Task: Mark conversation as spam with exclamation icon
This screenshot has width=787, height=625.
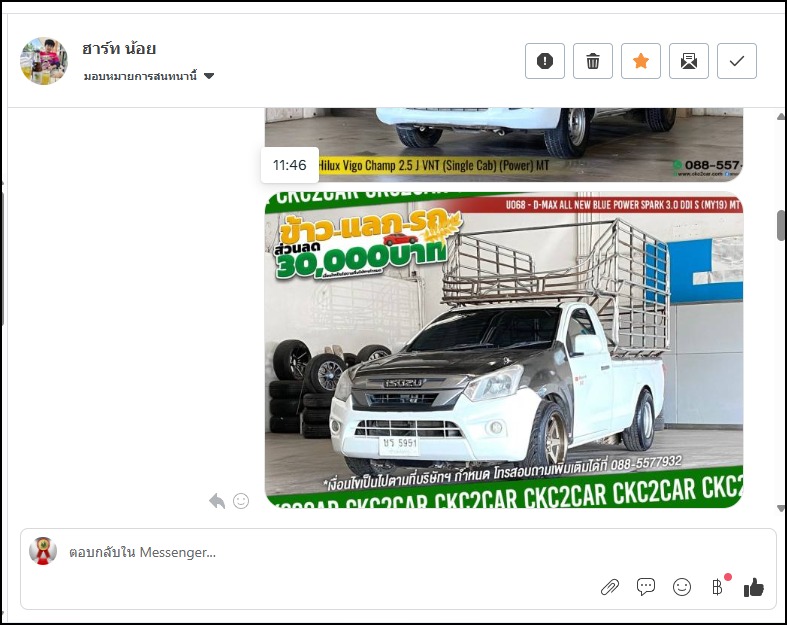Action: coord(545,61)
